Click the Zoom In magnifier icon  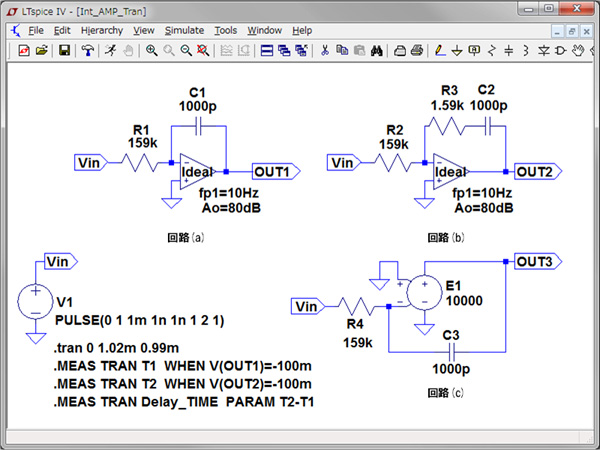coord(152,50)
